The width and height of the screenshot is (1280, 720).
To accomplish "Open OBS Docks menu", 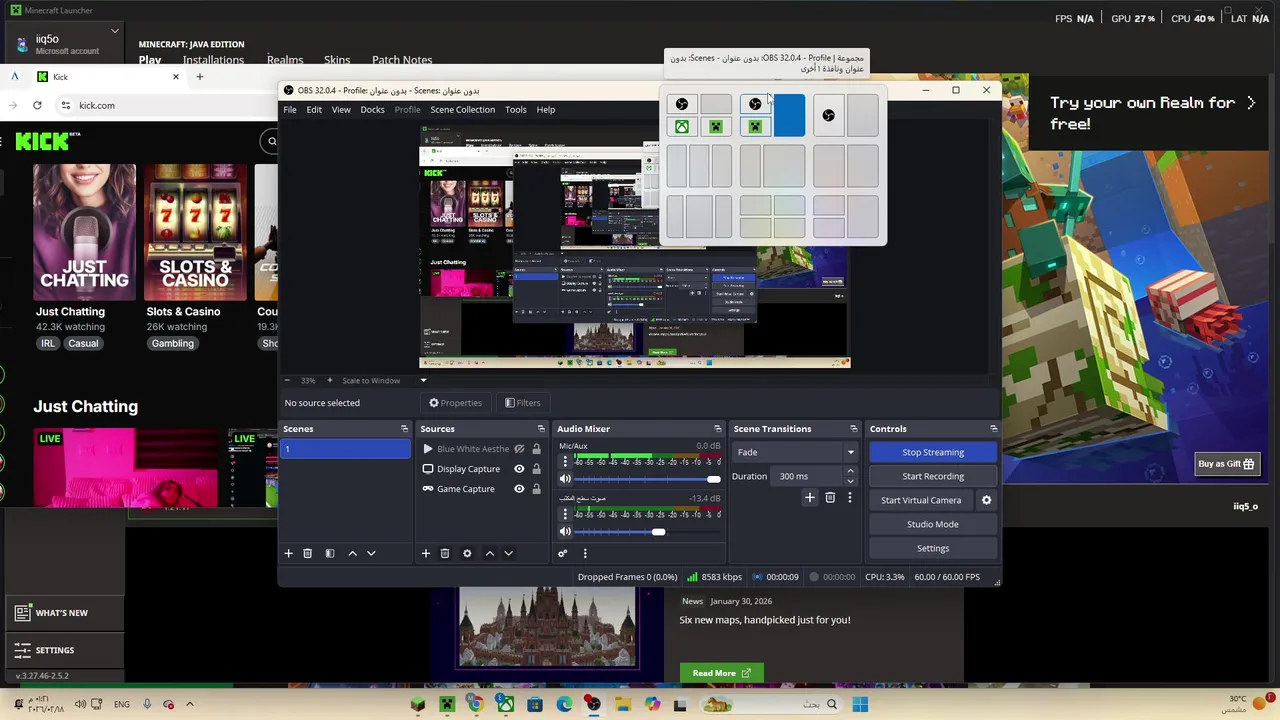I will (372, 109).
